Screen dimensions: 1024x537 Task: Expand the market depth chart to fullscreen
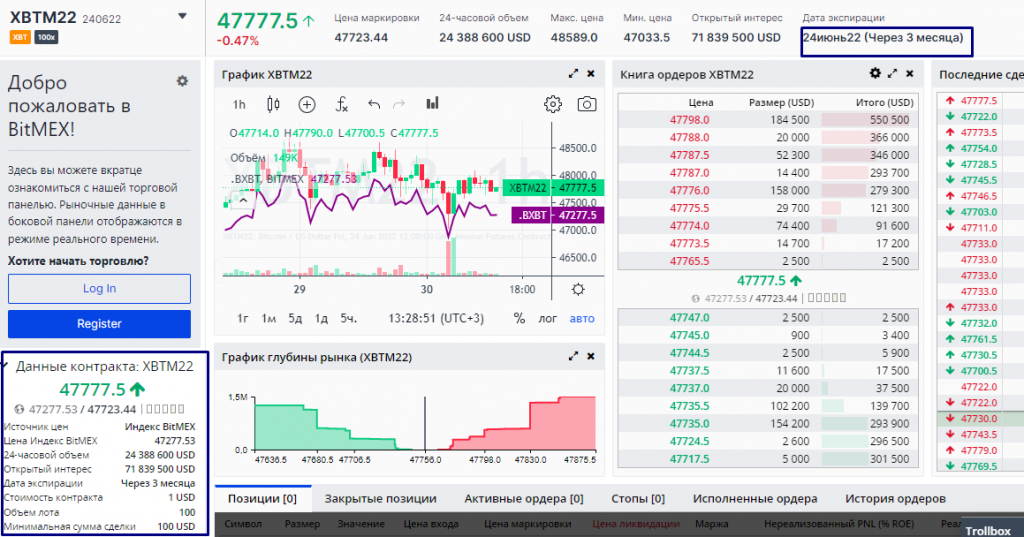click(x=573, y=356)
